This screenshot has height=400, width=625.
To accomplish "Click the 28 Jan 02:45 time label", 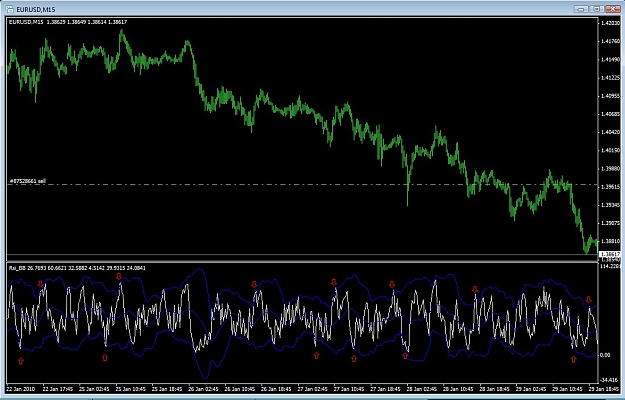I will [x=422, y=389].
